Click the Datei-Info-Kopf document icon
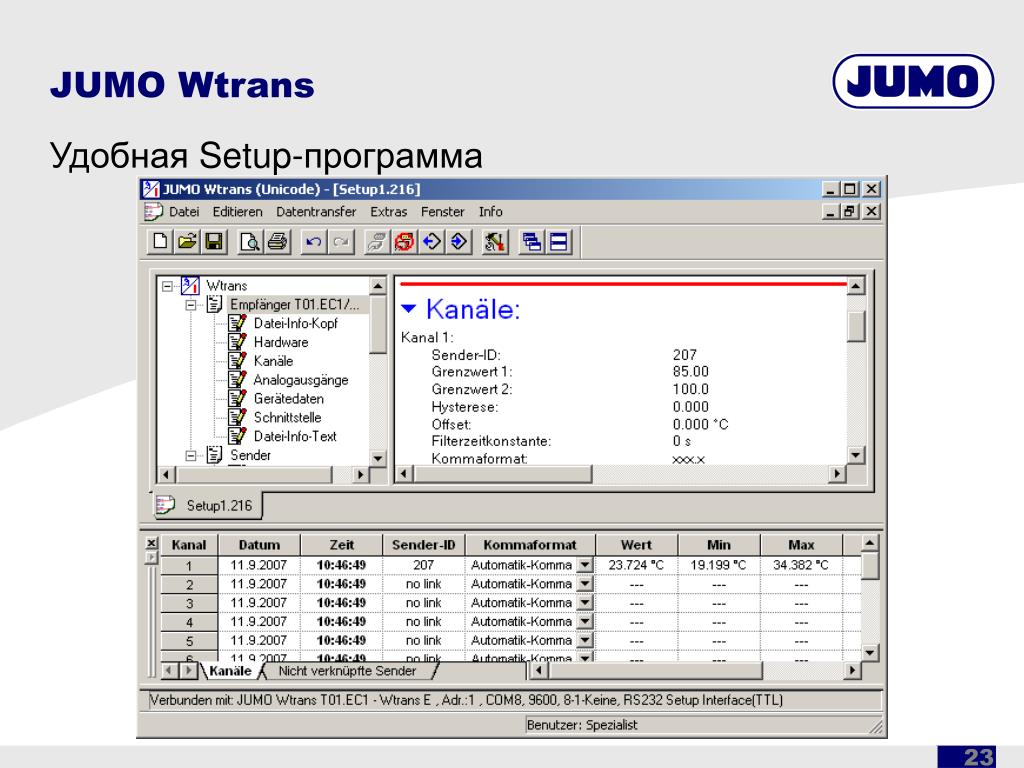 [x=237, y=323]
